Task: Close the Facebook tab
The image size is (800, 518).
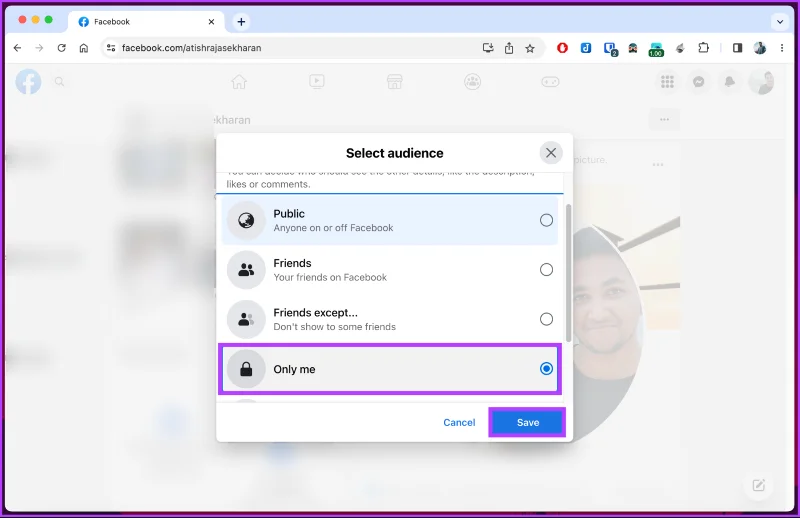Action: click(x=211, y=21)
